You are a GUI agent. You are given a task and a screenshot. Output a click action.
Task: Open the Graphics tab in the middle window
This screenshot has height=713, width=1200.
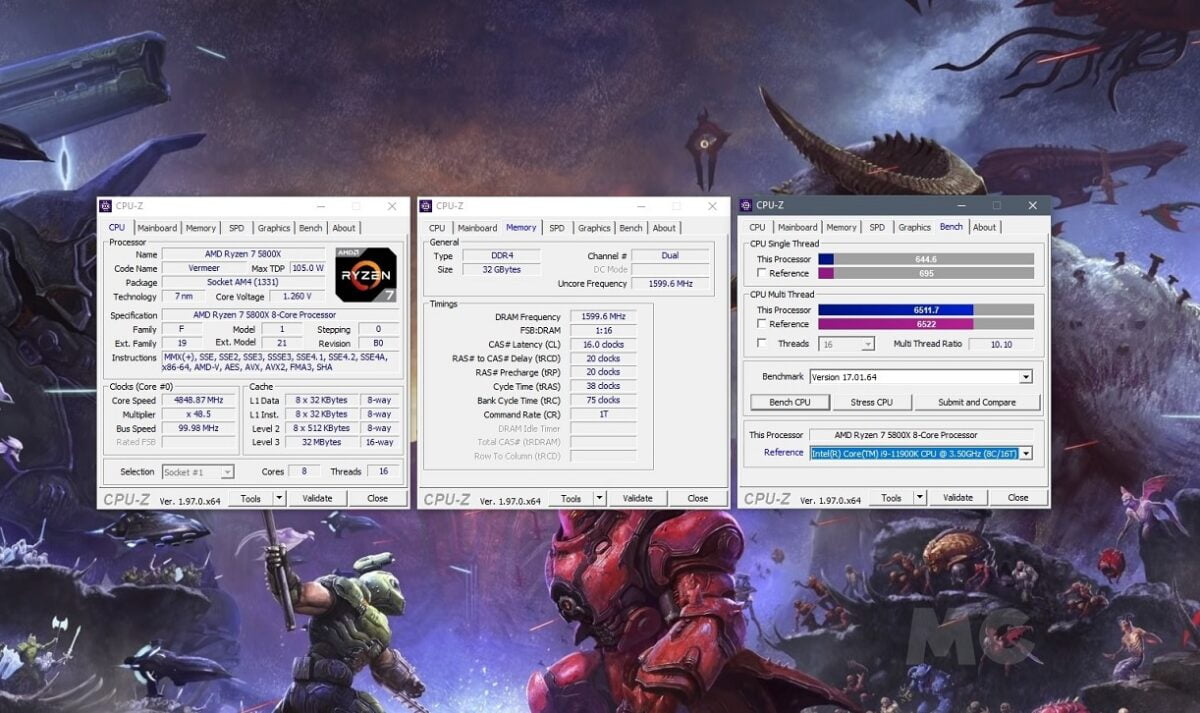[594, 227]
